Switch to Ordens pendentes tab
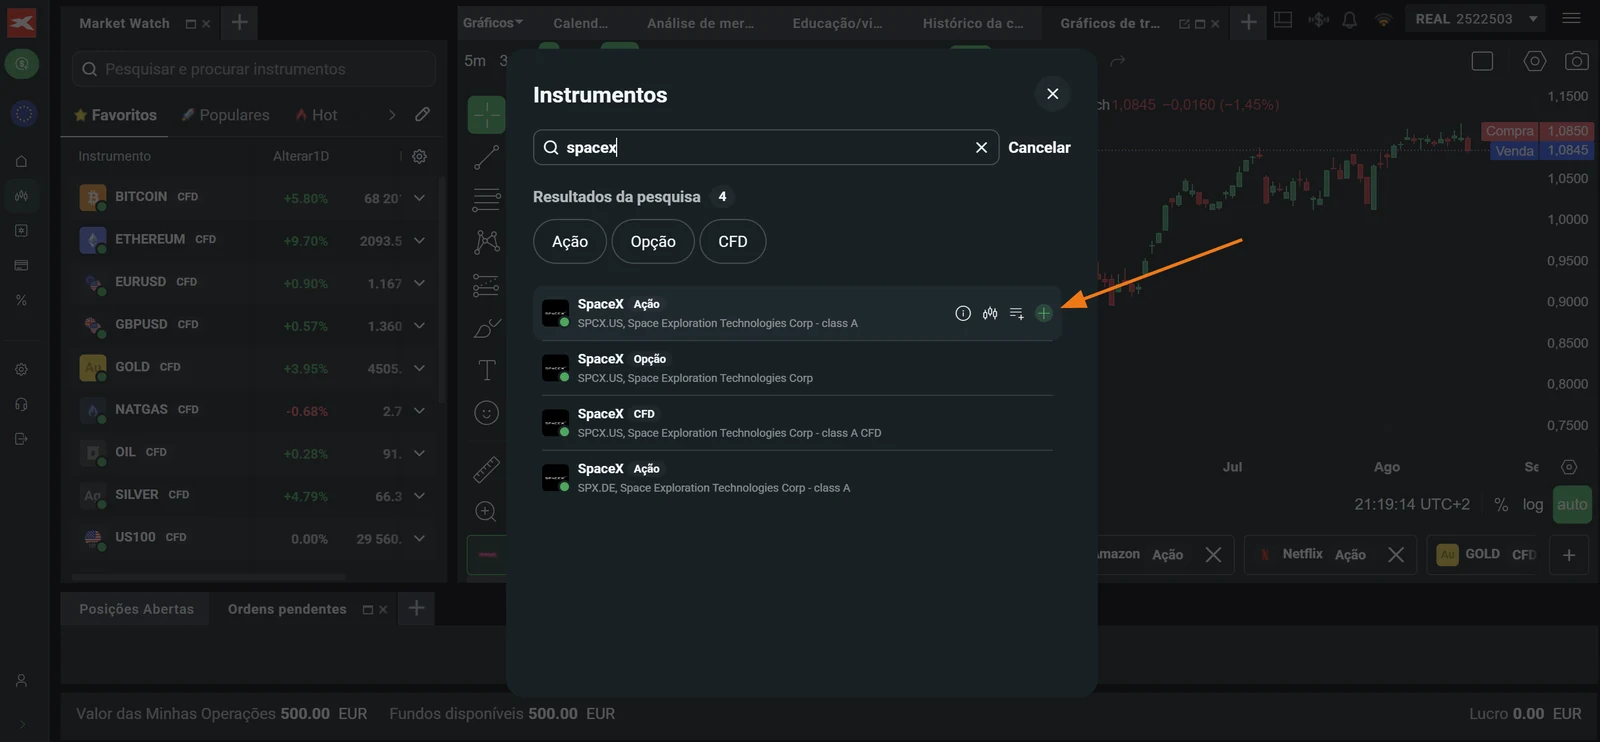This screenshot has height=742, width=1600. pyautogui.click(x=287, y=609)
